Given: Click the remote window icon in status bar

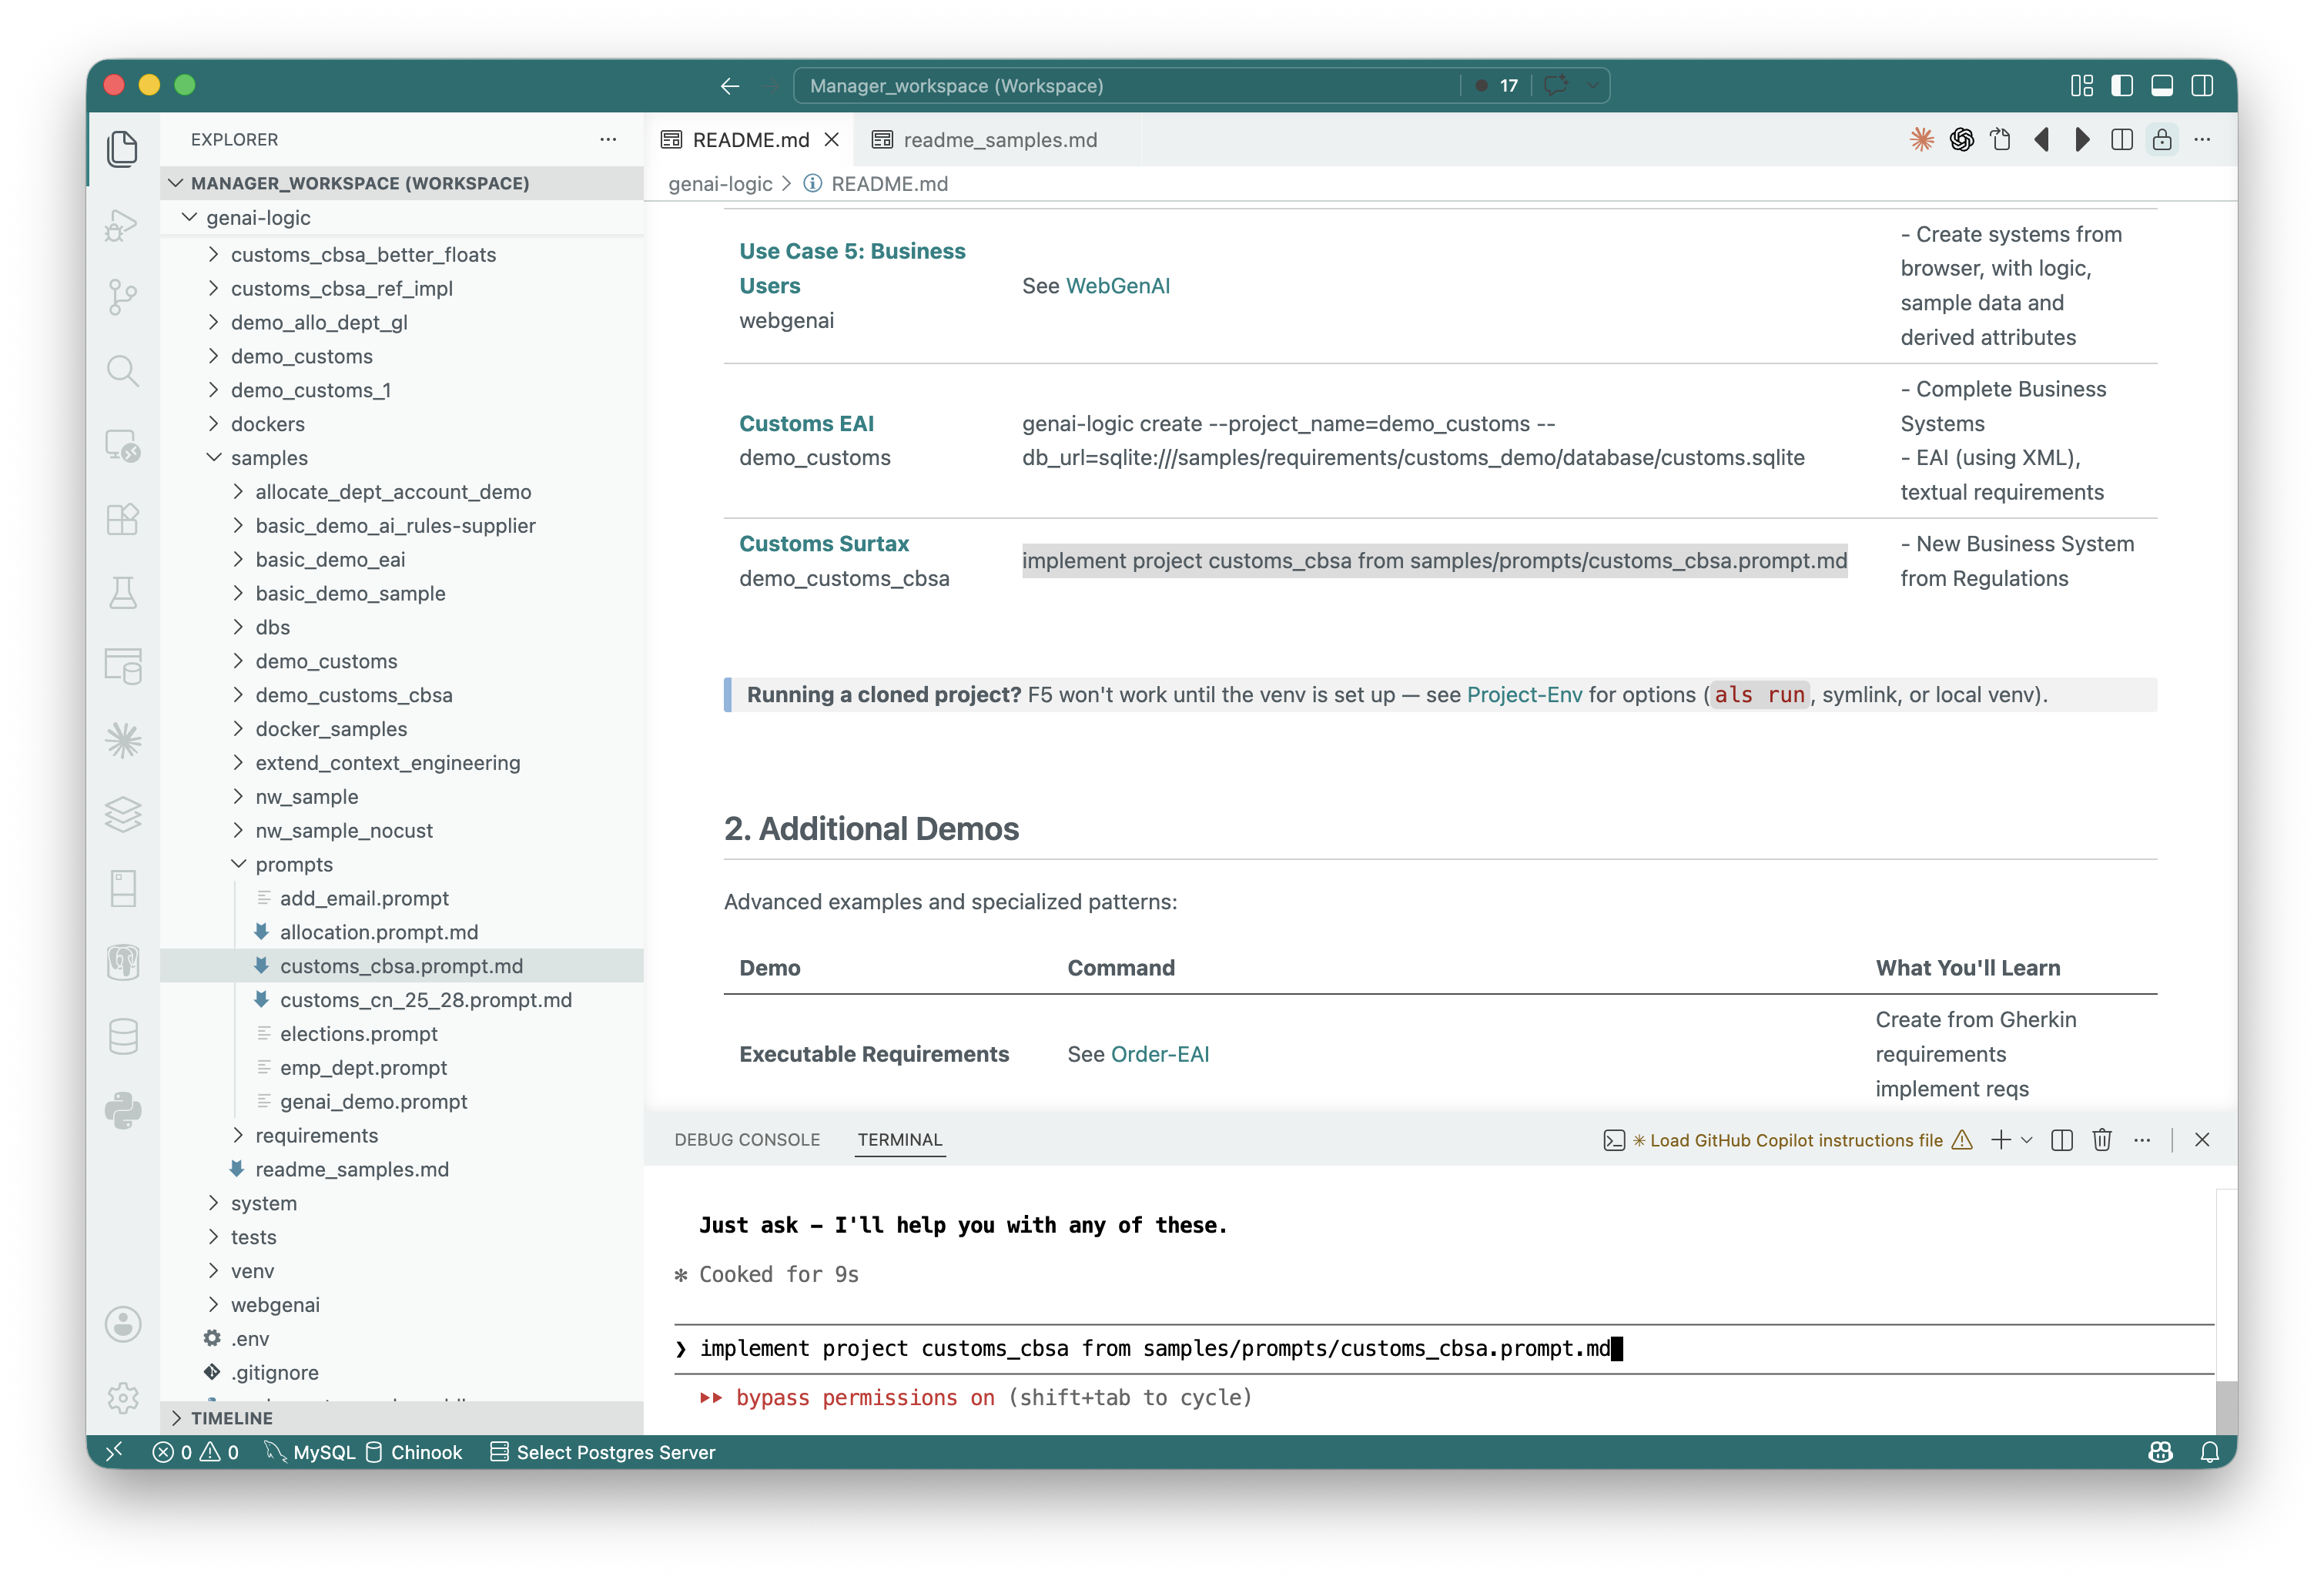Looking at the screenshot, I should [x=114, y=1452].
